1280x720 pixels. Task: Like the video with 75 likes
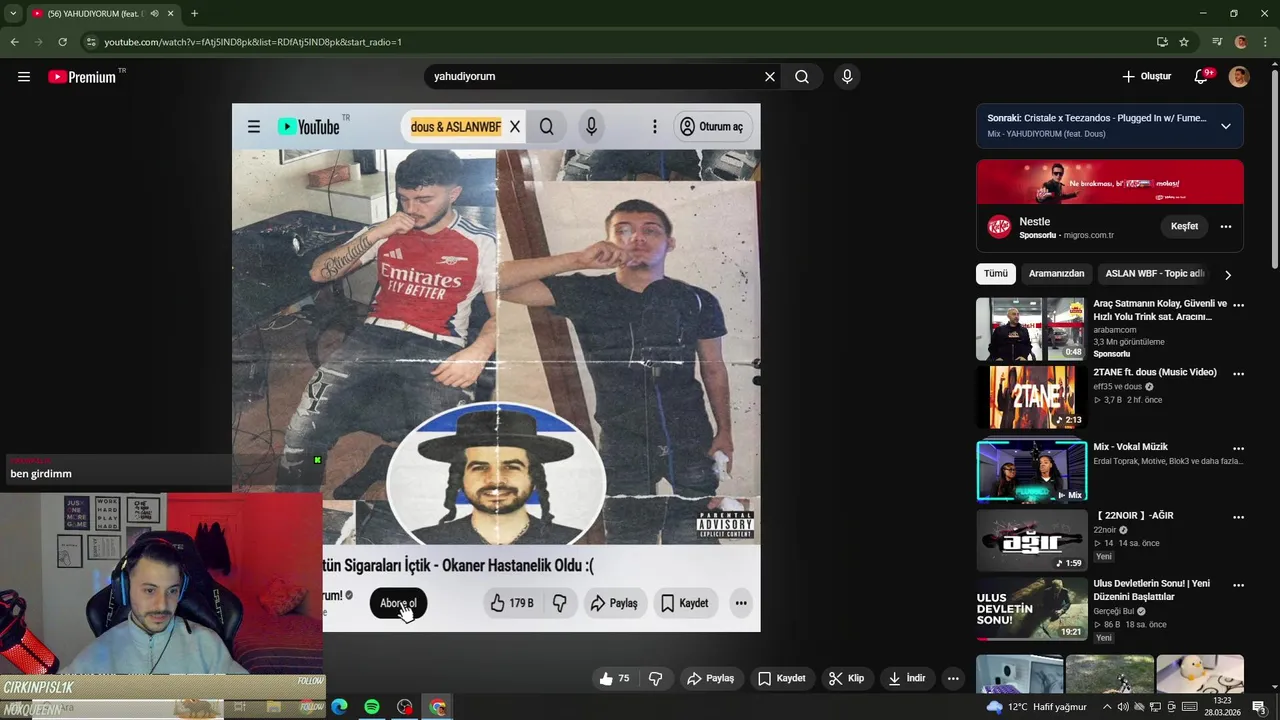click(x=614, y=679)
